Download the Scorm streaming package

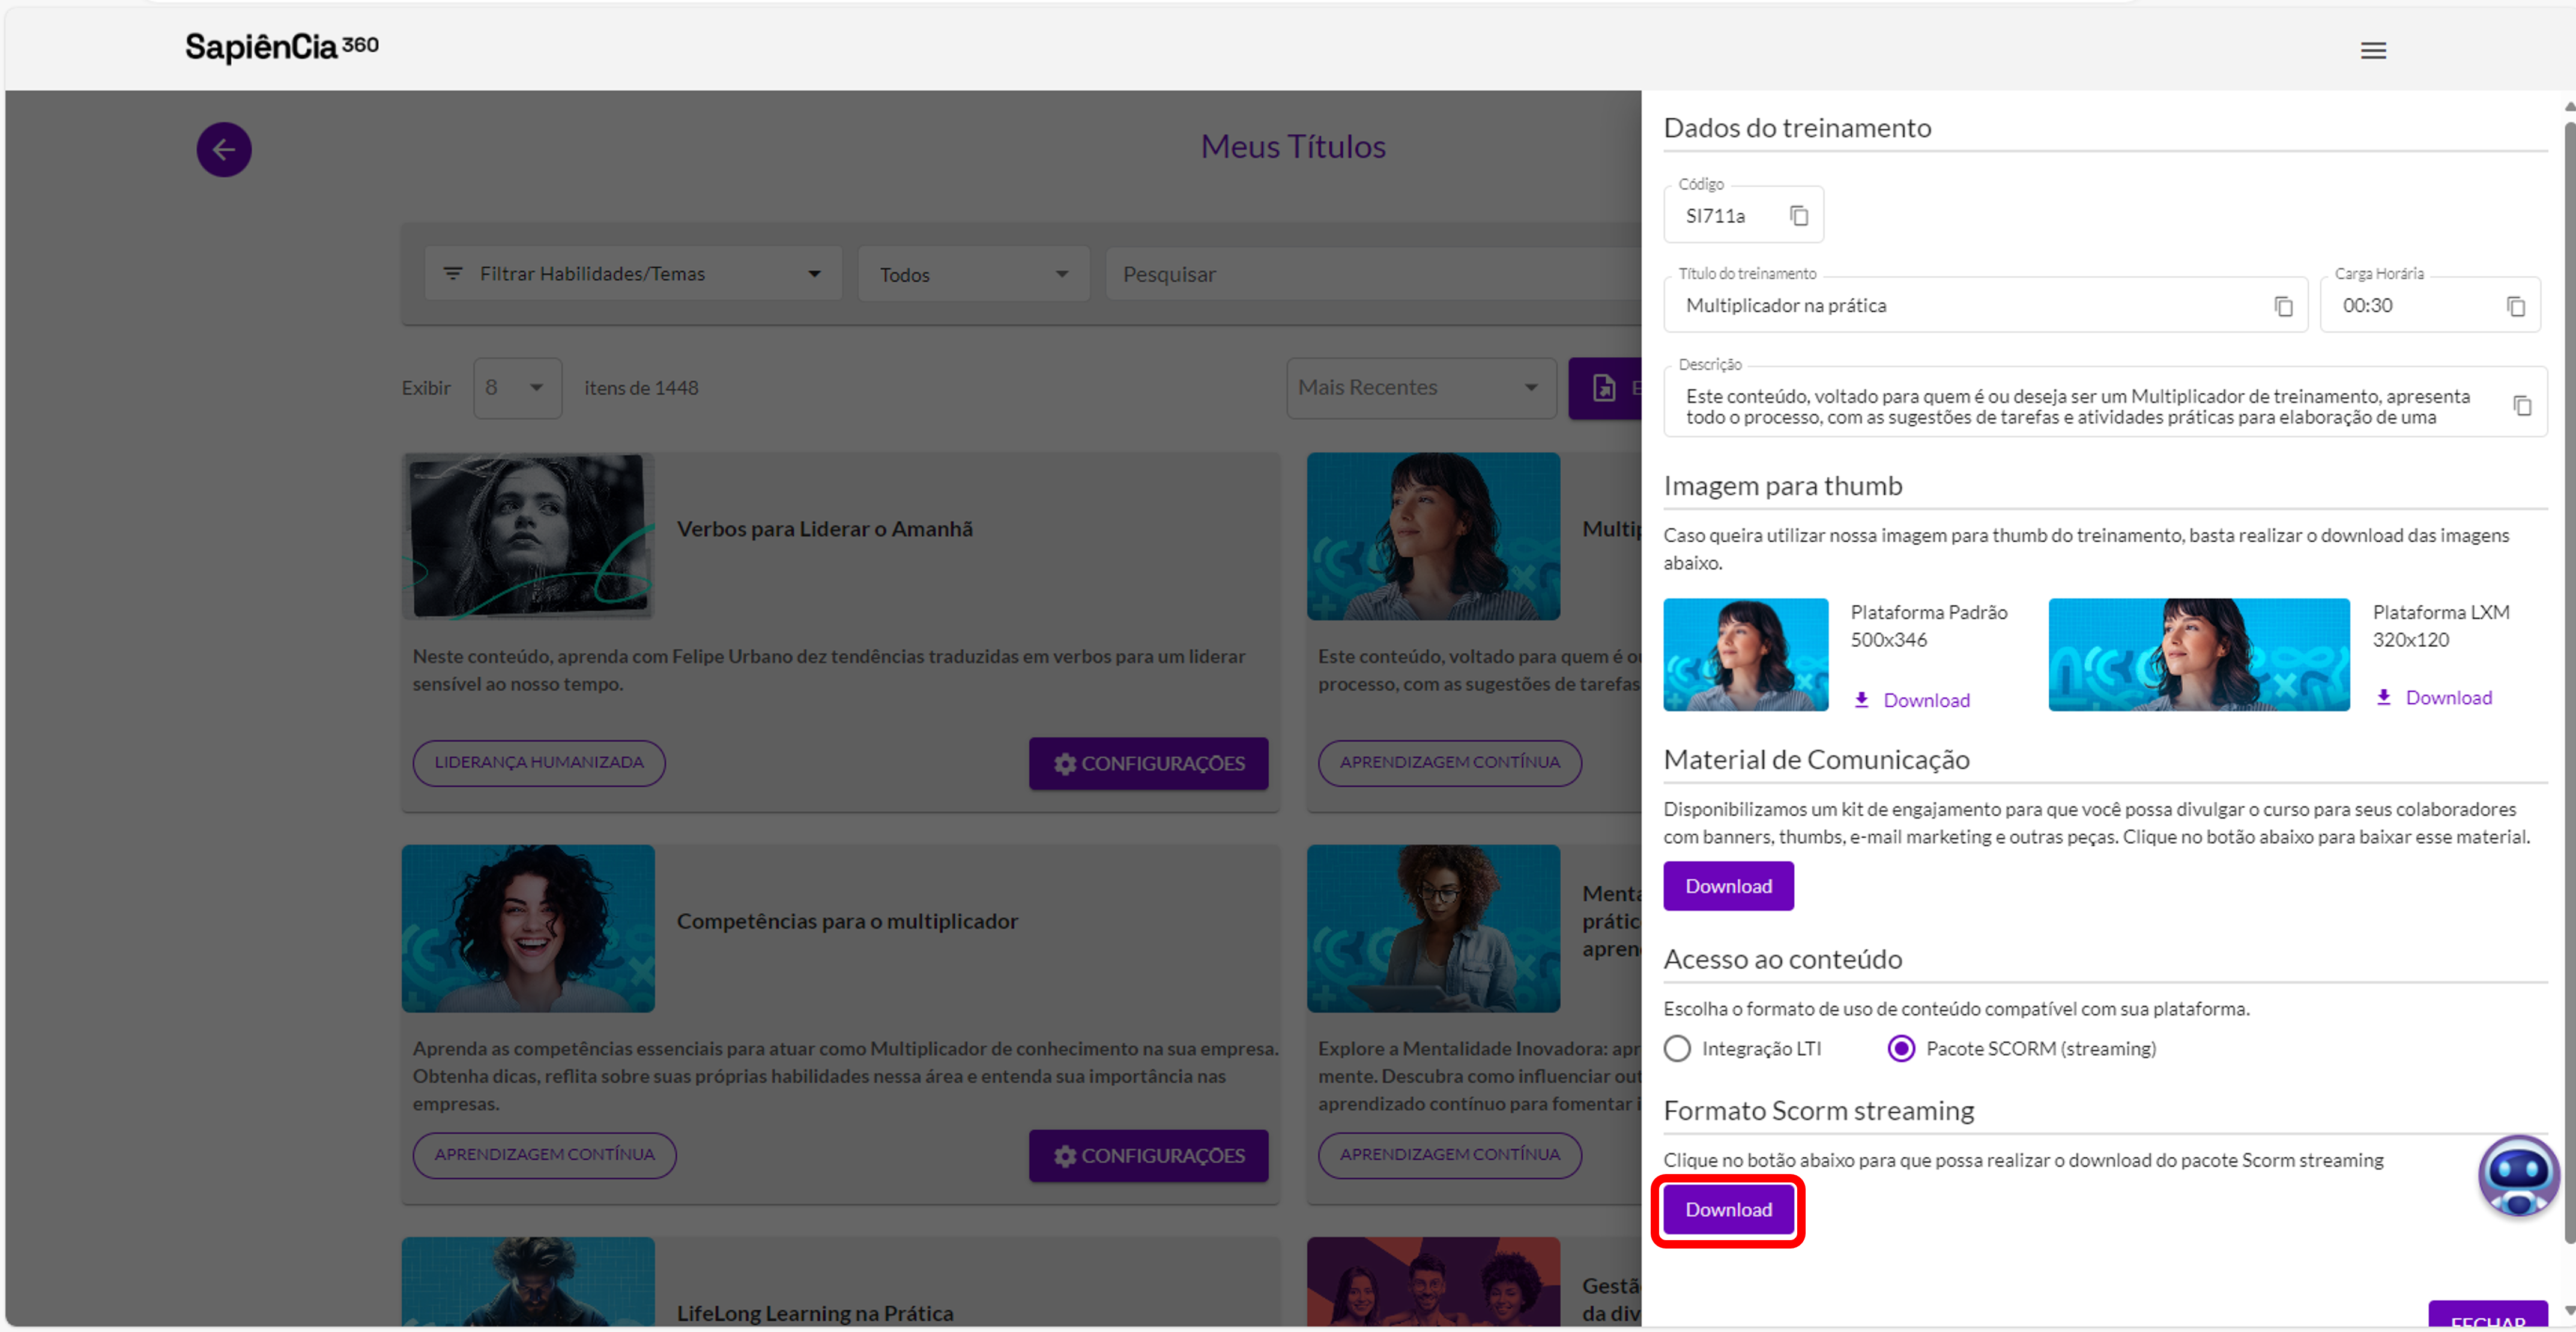pyautogui.click(x=1728, y=1209)
